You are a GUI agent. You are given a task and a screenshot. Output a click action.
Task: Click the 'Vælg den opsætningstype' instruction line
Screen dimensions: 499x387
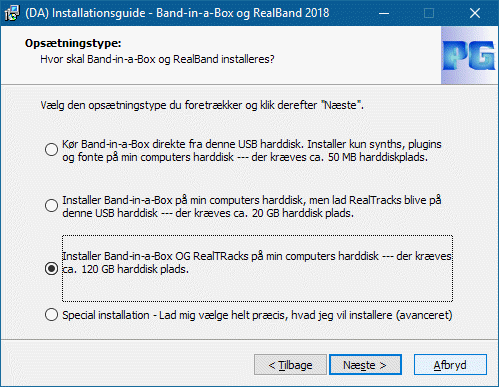tap(202, 105)
